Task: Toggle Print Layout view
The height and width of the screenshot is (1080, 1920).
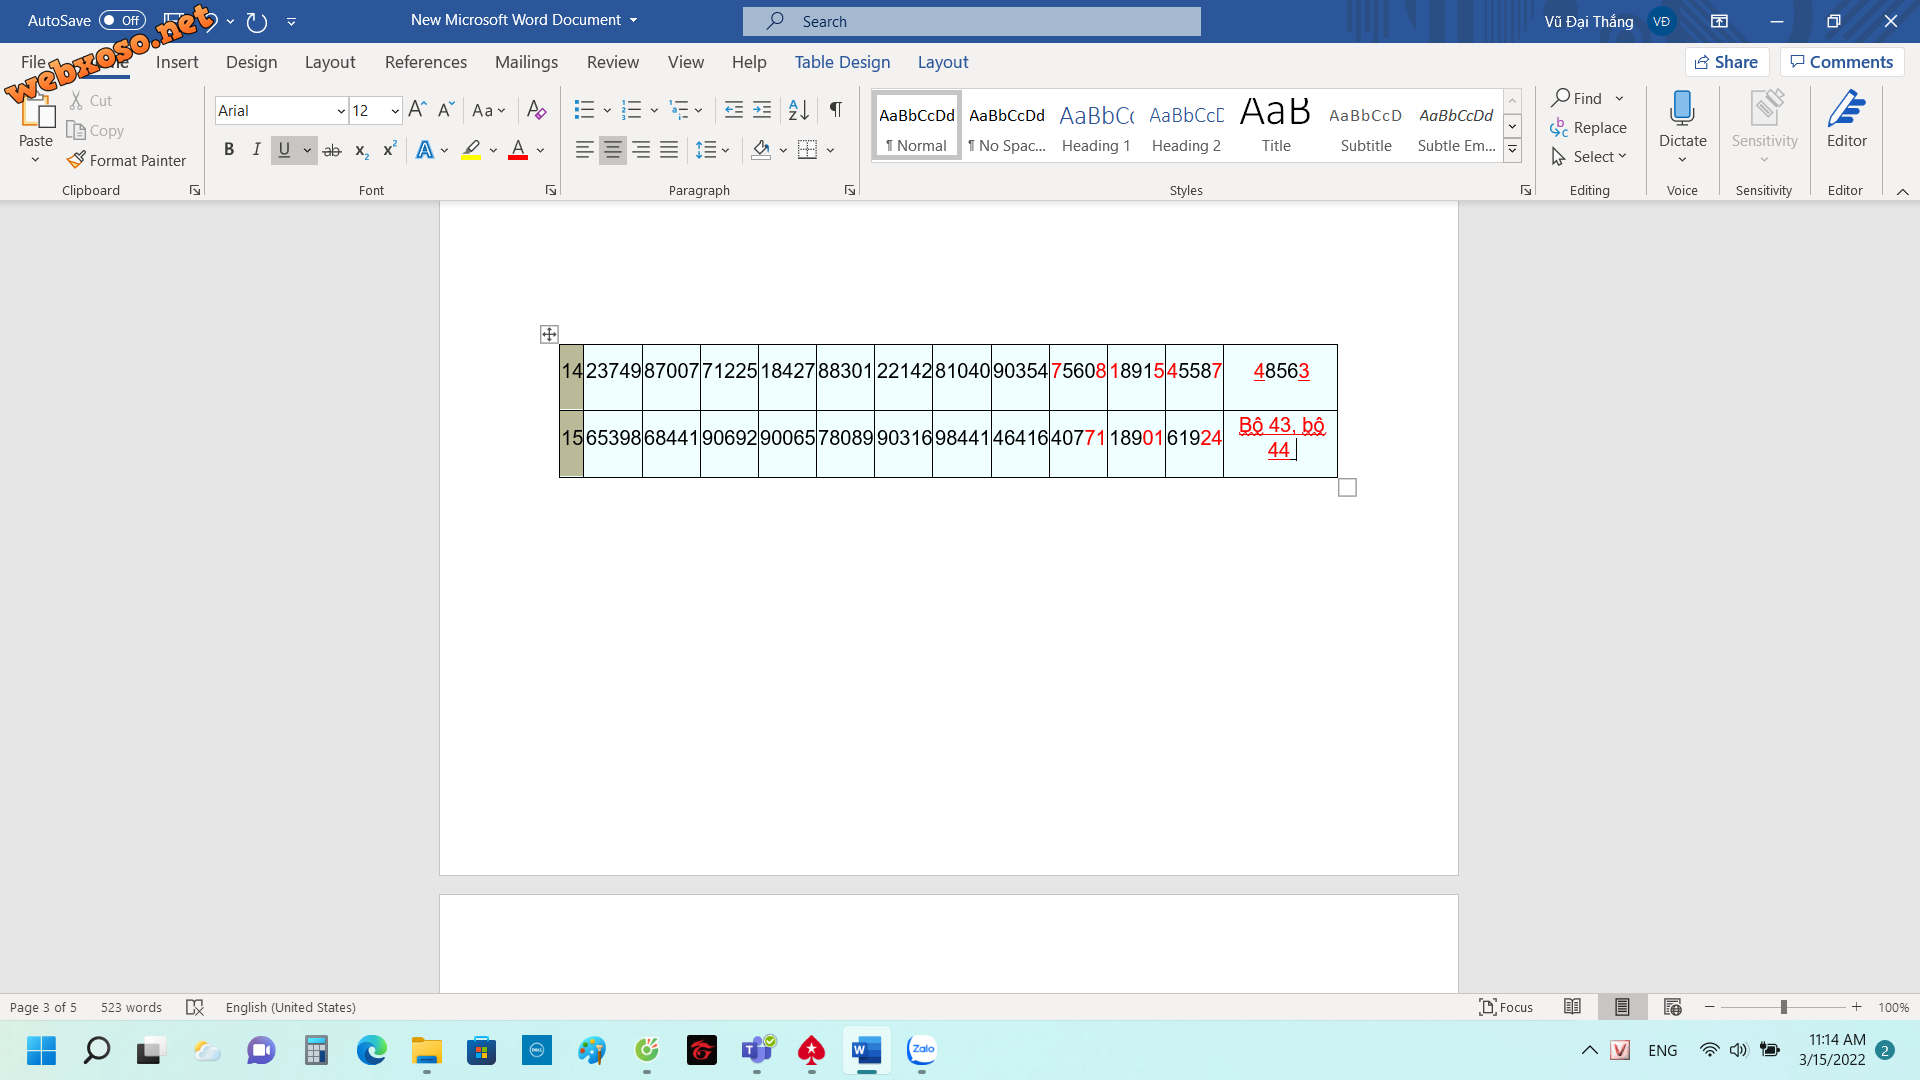Action: click(x=1622, y=1007)
